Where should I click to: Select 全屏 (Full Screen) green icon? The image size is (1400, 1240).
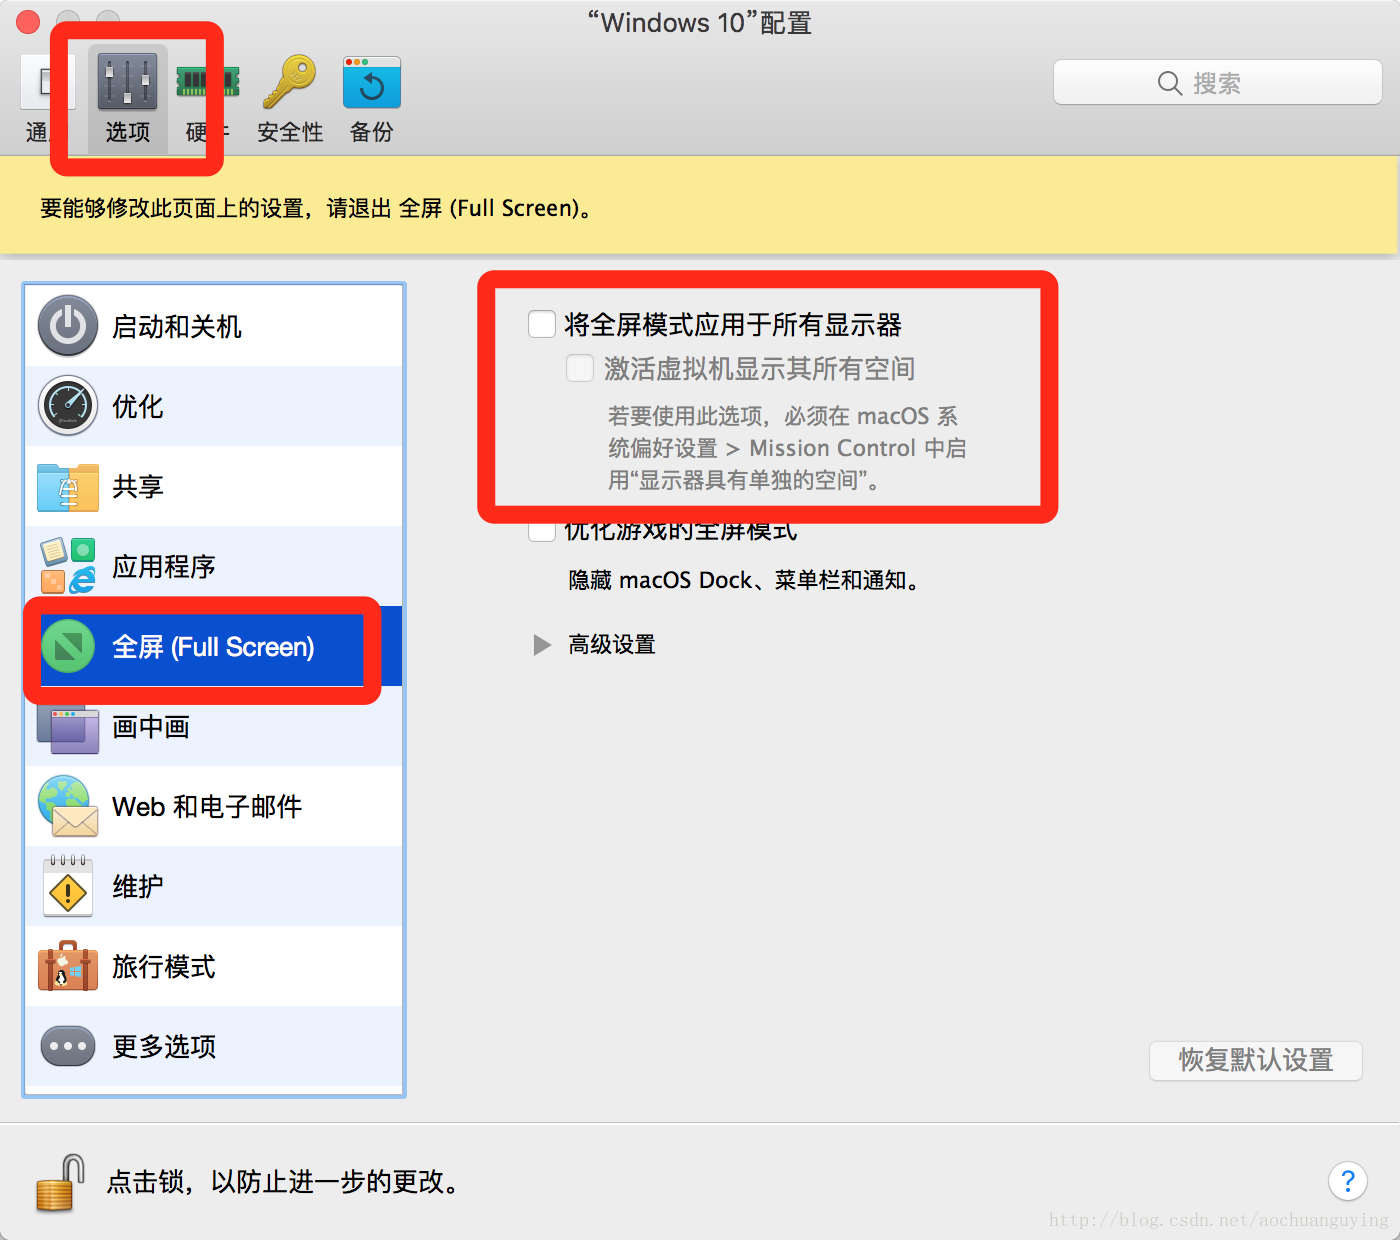tap(68, 646)
